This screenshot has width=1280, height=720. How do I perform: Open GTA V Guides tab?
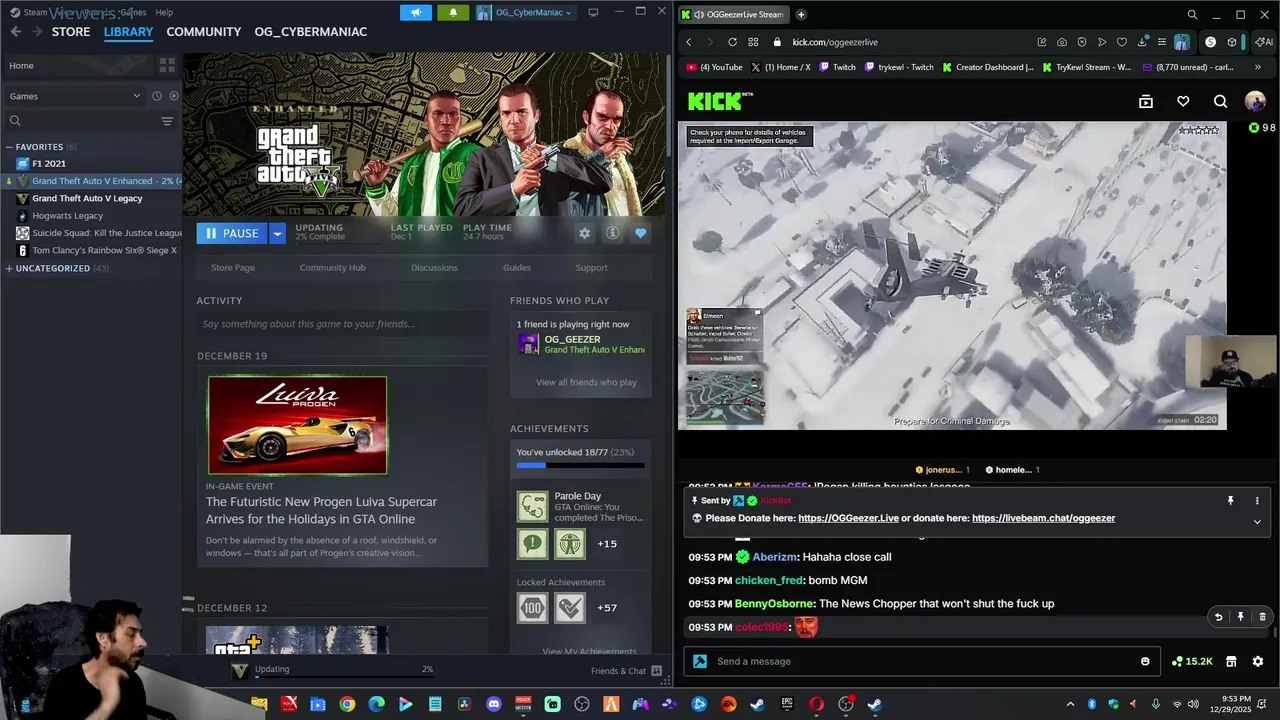tap(517, 267)
